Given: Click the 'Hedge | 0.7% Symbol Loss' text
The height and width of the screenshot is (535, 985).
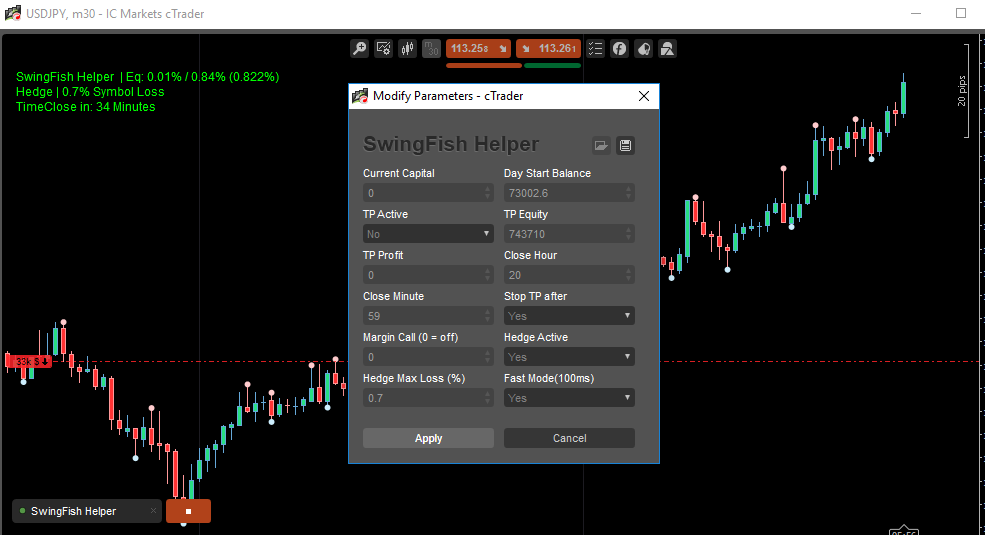Looking at the screenshot, I should tap(90, 92).
